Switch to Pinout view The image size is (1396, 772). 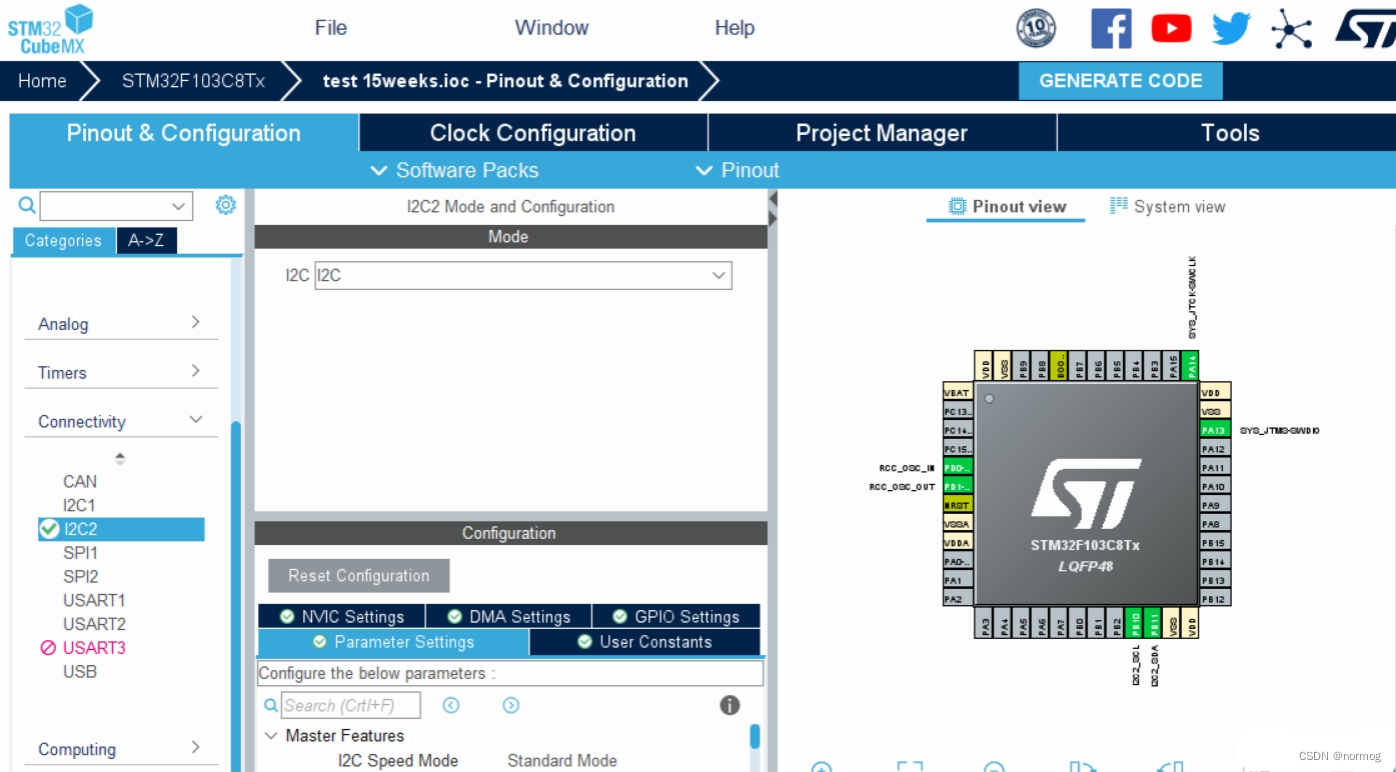pos(1007,207)
